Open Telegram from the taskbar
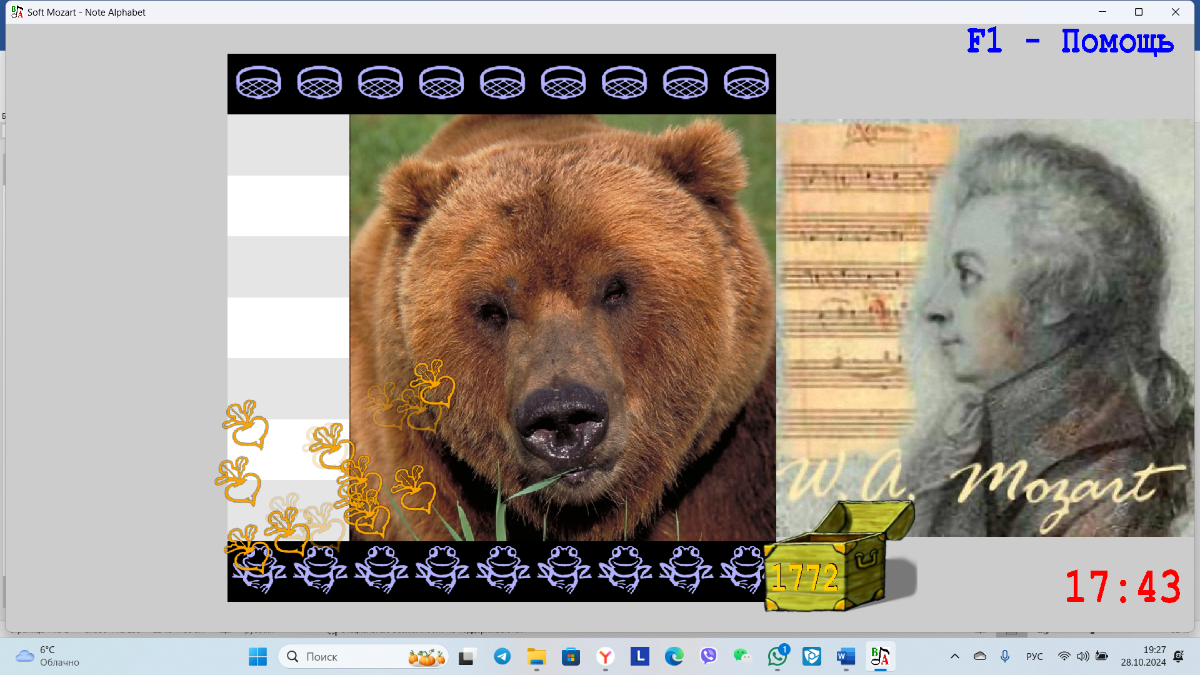Viewport: 1200px width, 675px height. (502, 657)
